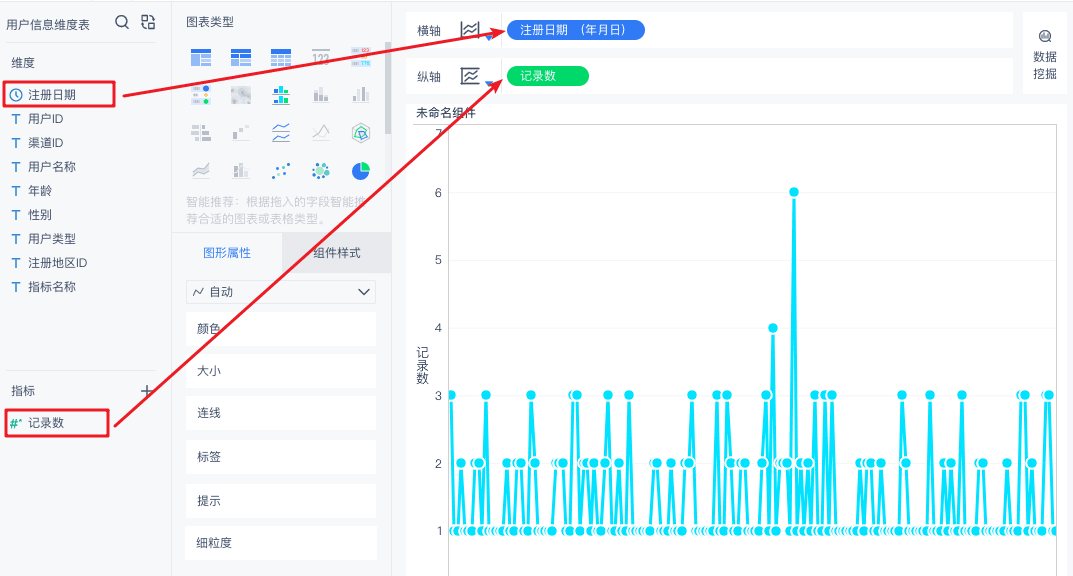Click the 注册日期（年月日）pill in 横轴
This screenshot has height=576, width=1073.
pyautogui.click(x=576, y=30)
